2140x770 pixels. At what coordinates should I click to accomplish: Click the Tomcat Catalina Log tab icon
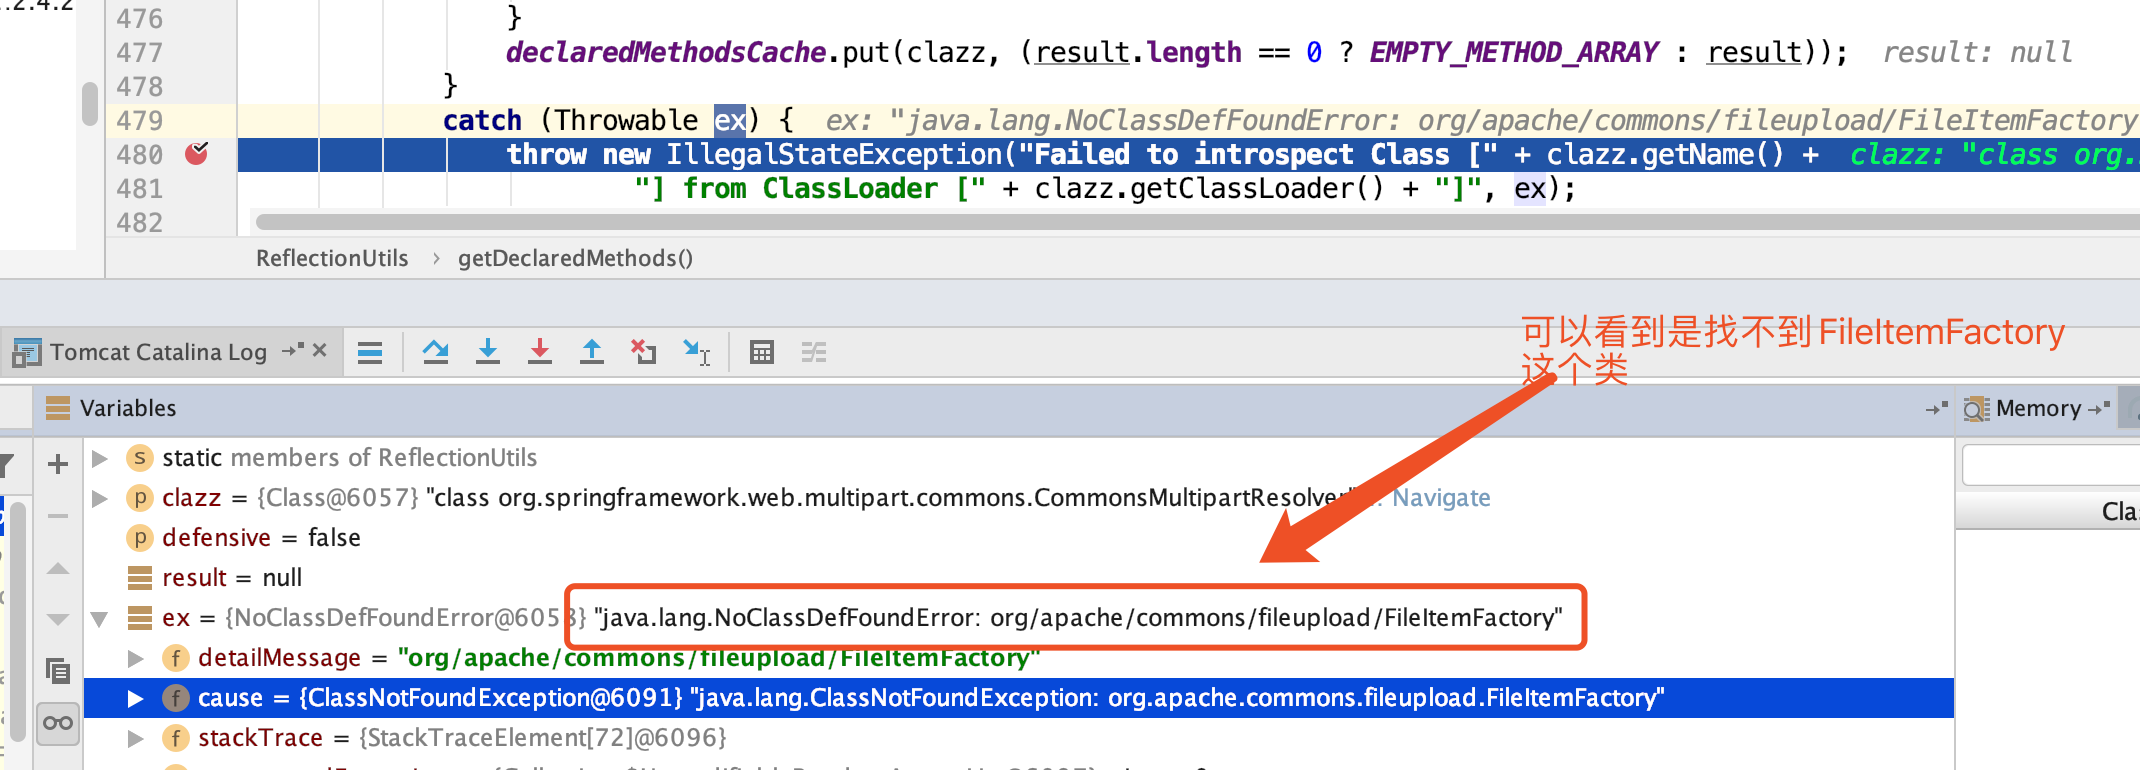click(x=27, y=352)
